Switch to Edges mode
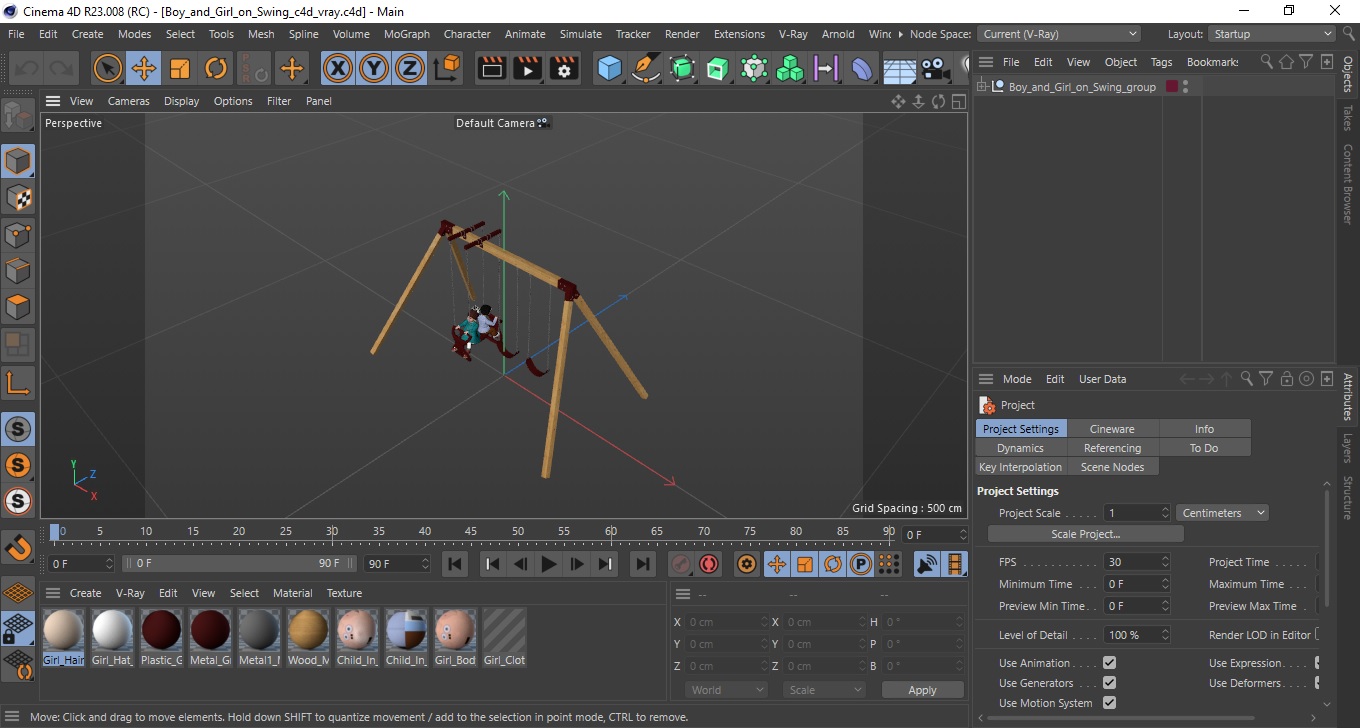The height and width of the screenshot is (728, 1360). coord(18,270)
